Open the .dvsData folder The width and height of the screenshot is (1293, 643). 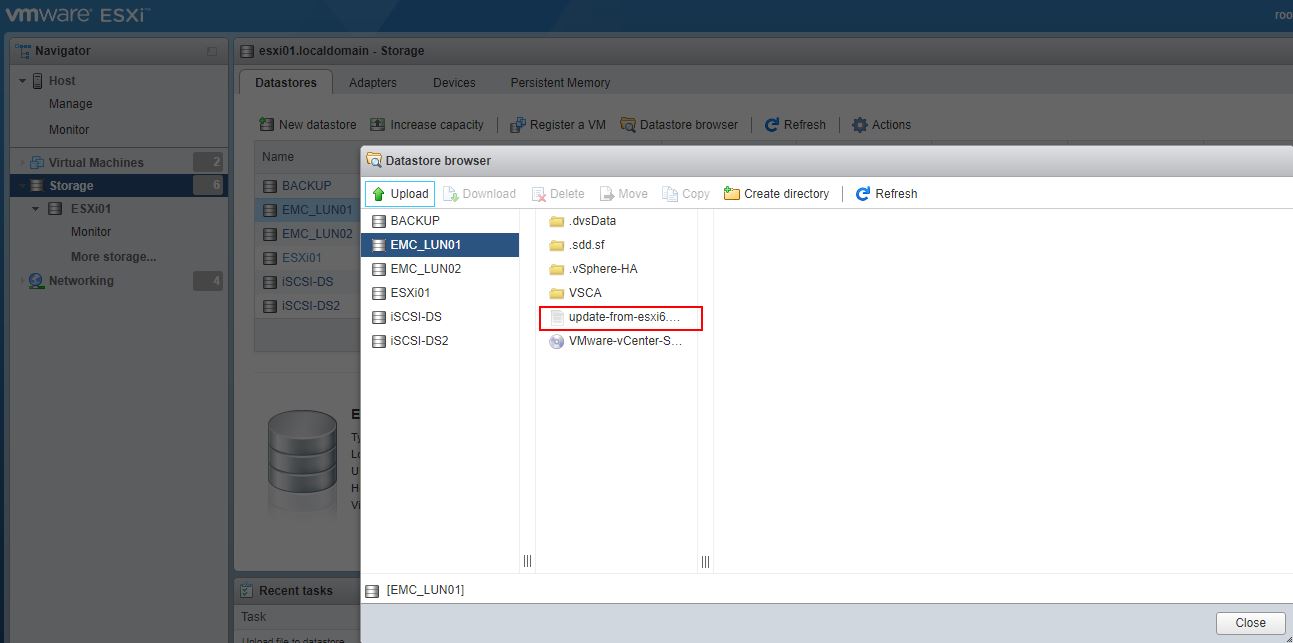coord(616,221)
